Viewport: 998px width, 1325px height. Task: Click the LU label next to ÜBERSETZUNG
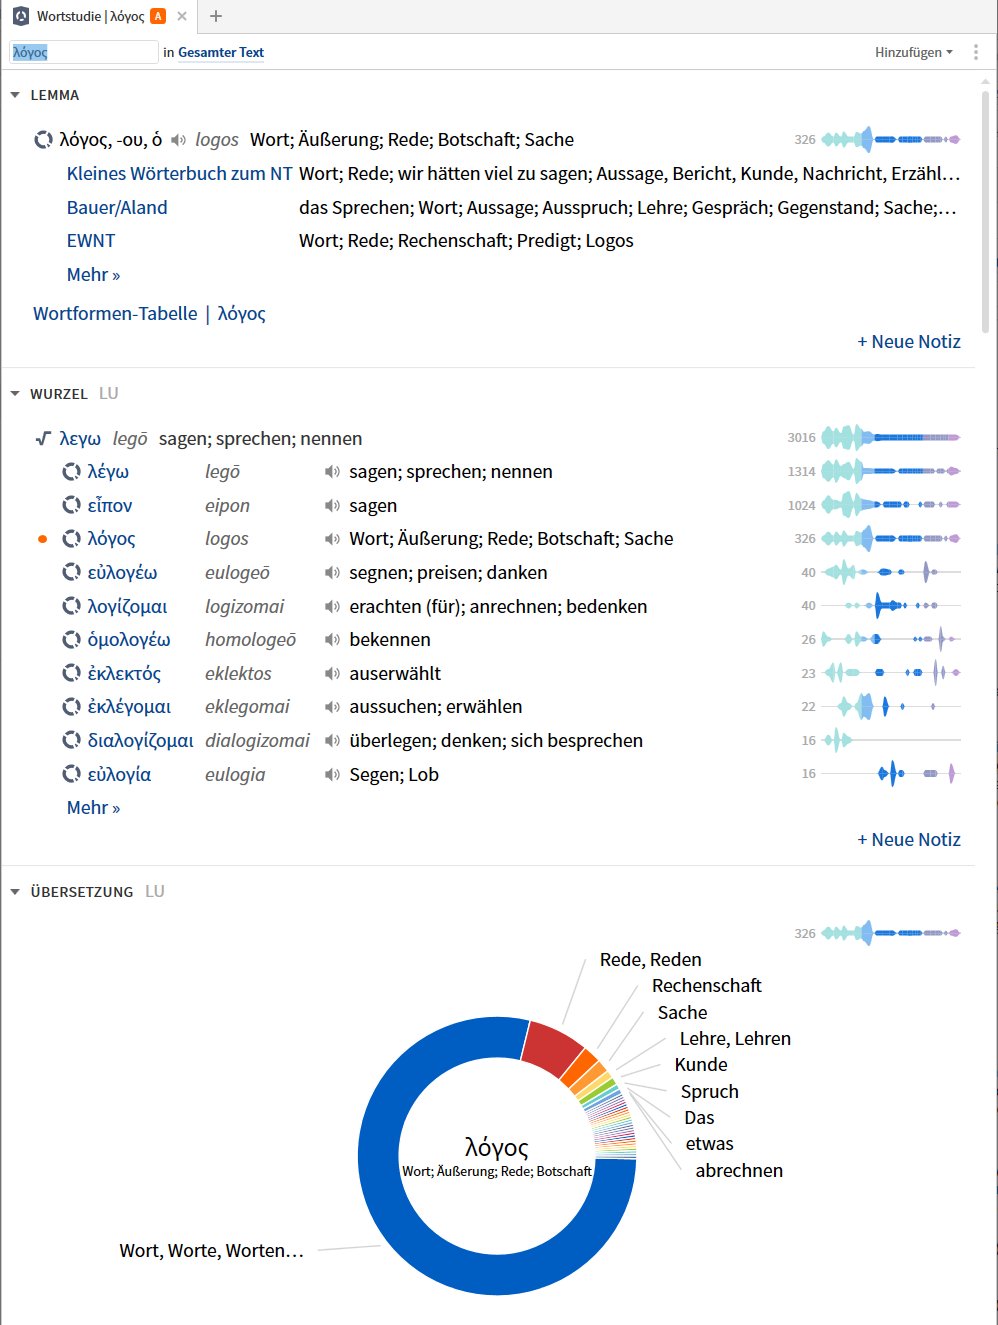(155, 892)
